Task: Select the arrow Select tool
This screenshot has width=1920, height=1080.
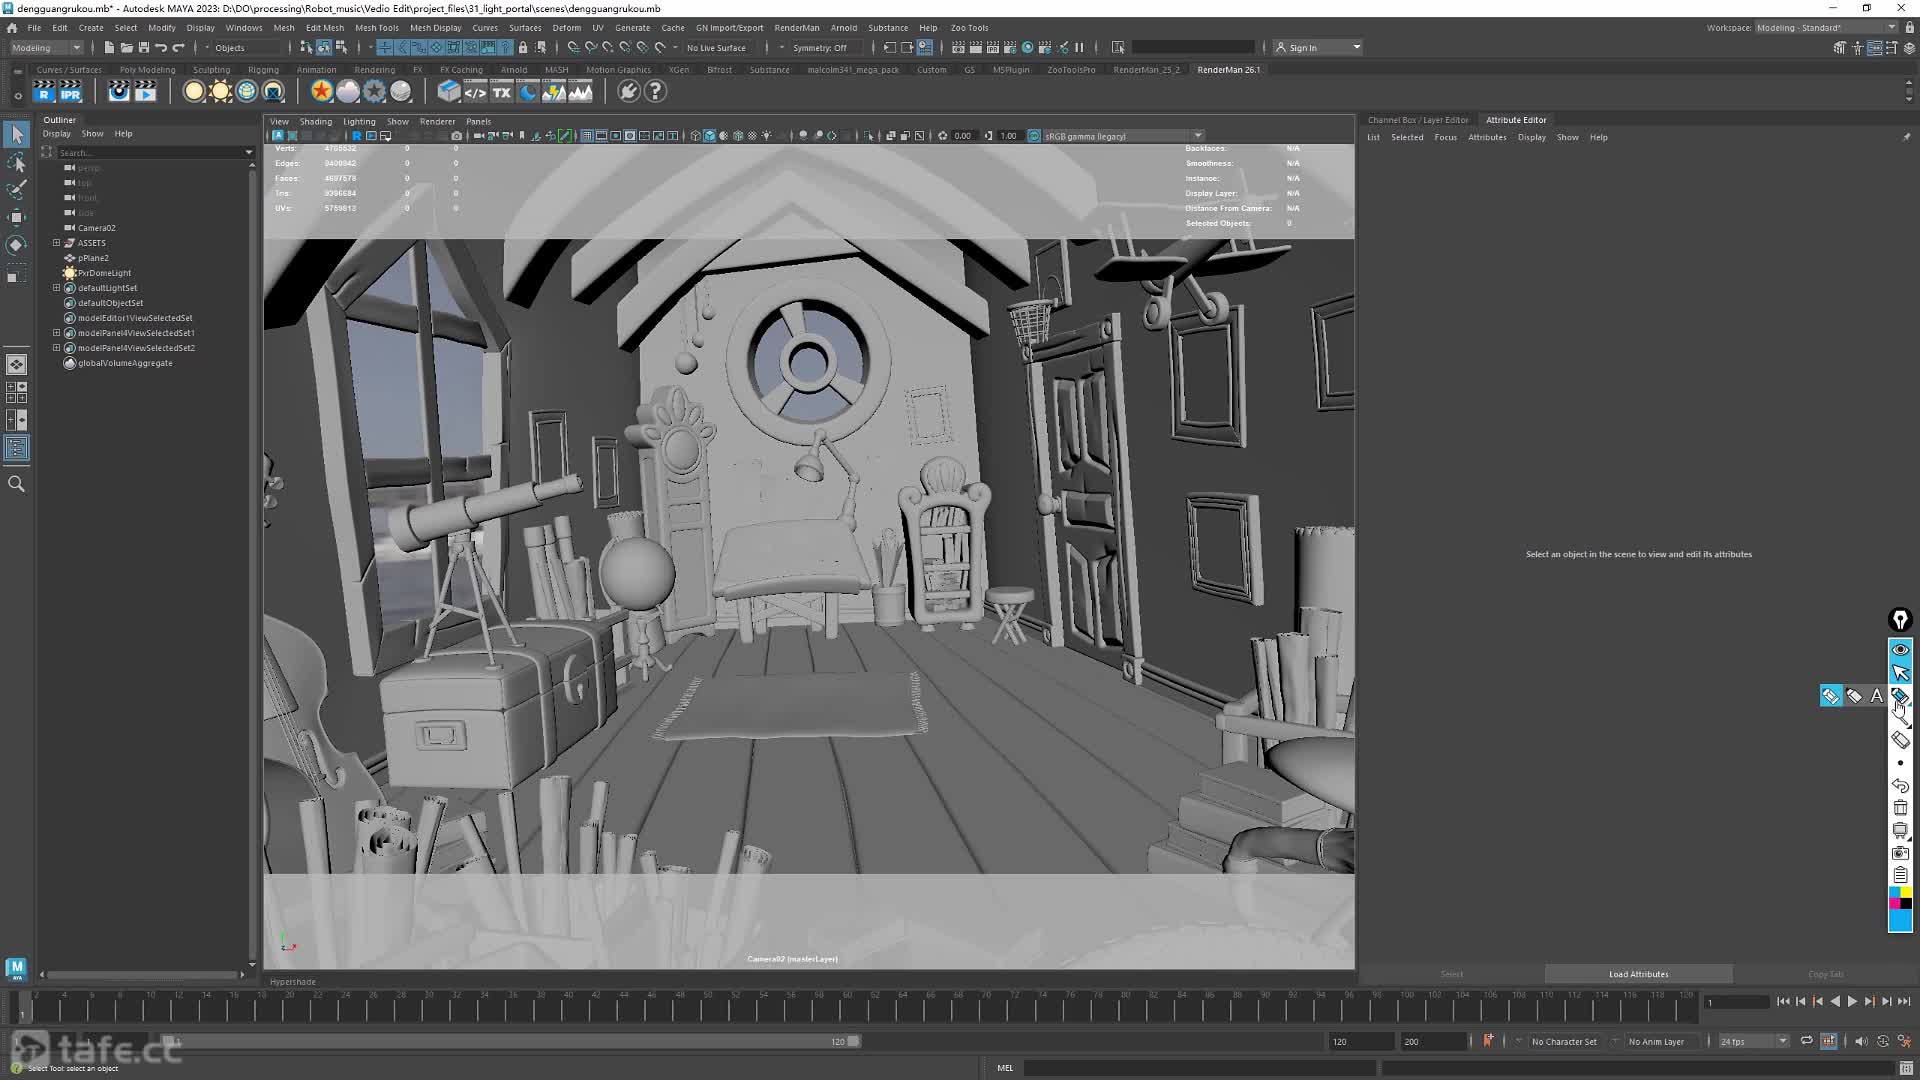Action: [16, 134]
